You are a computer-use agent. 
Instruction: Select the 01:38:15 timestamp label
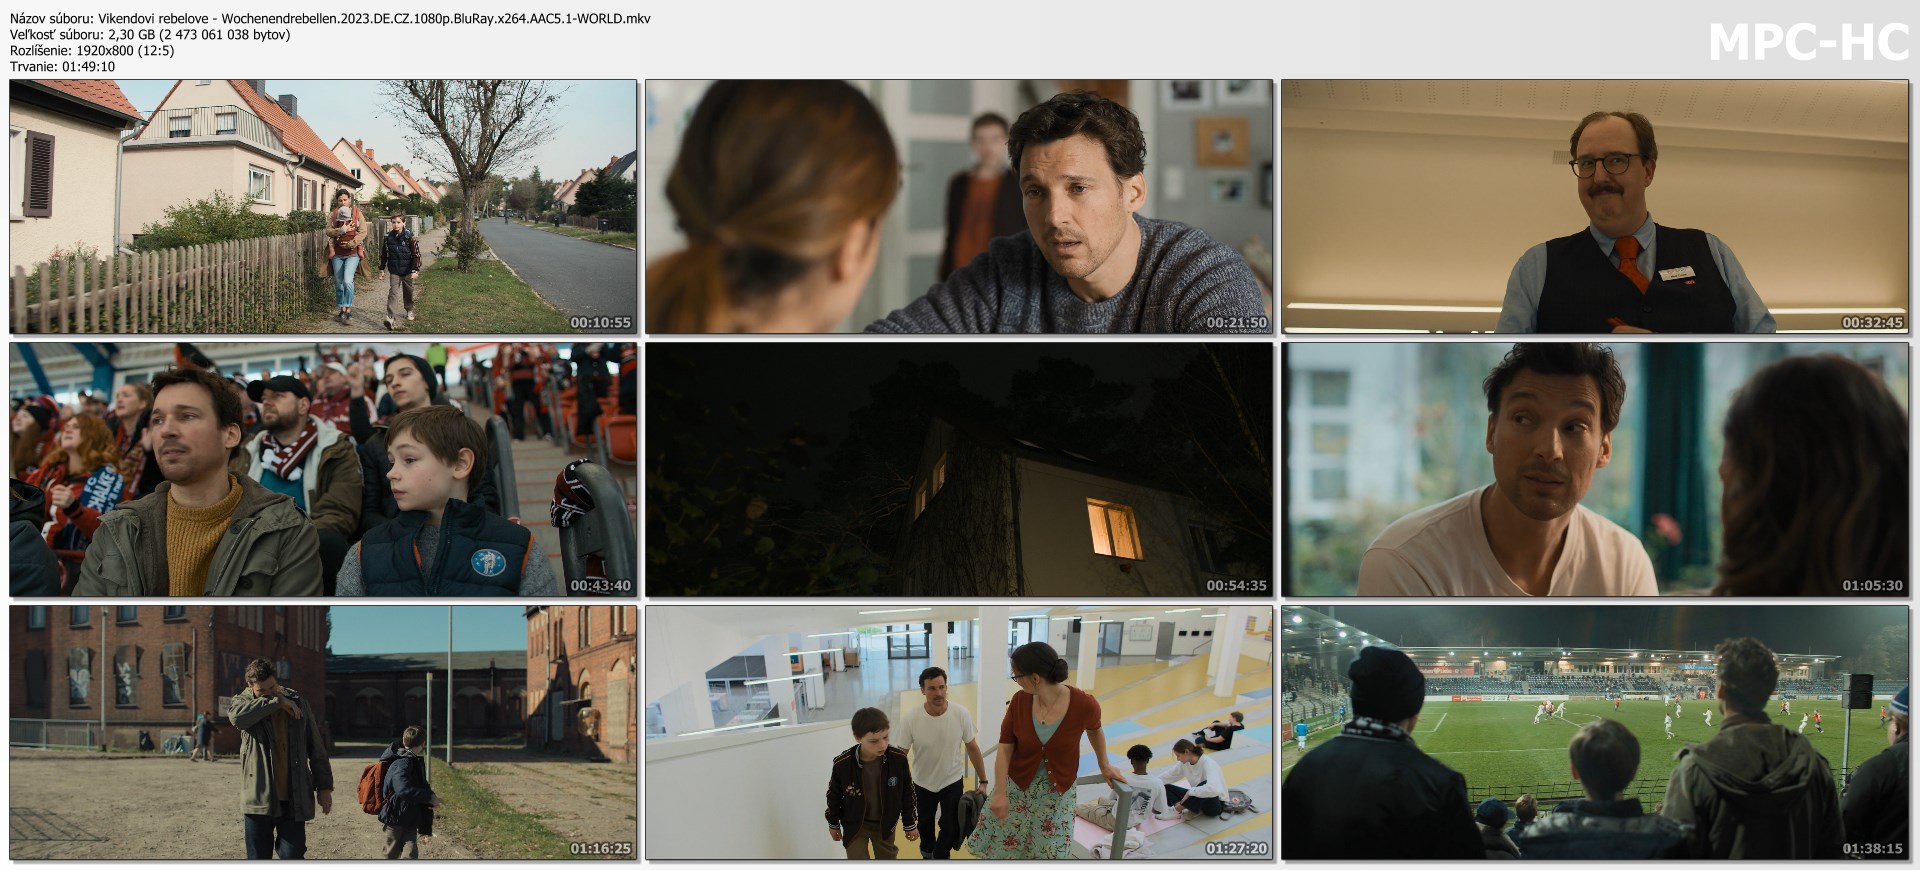point(1872,849)
